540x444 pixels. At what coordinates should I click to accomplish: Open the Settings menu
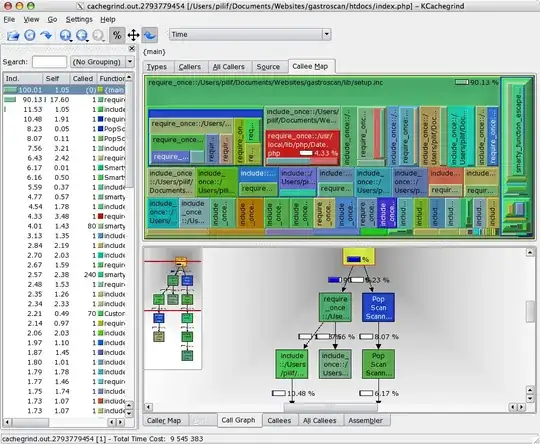click(x=79, y=20)
